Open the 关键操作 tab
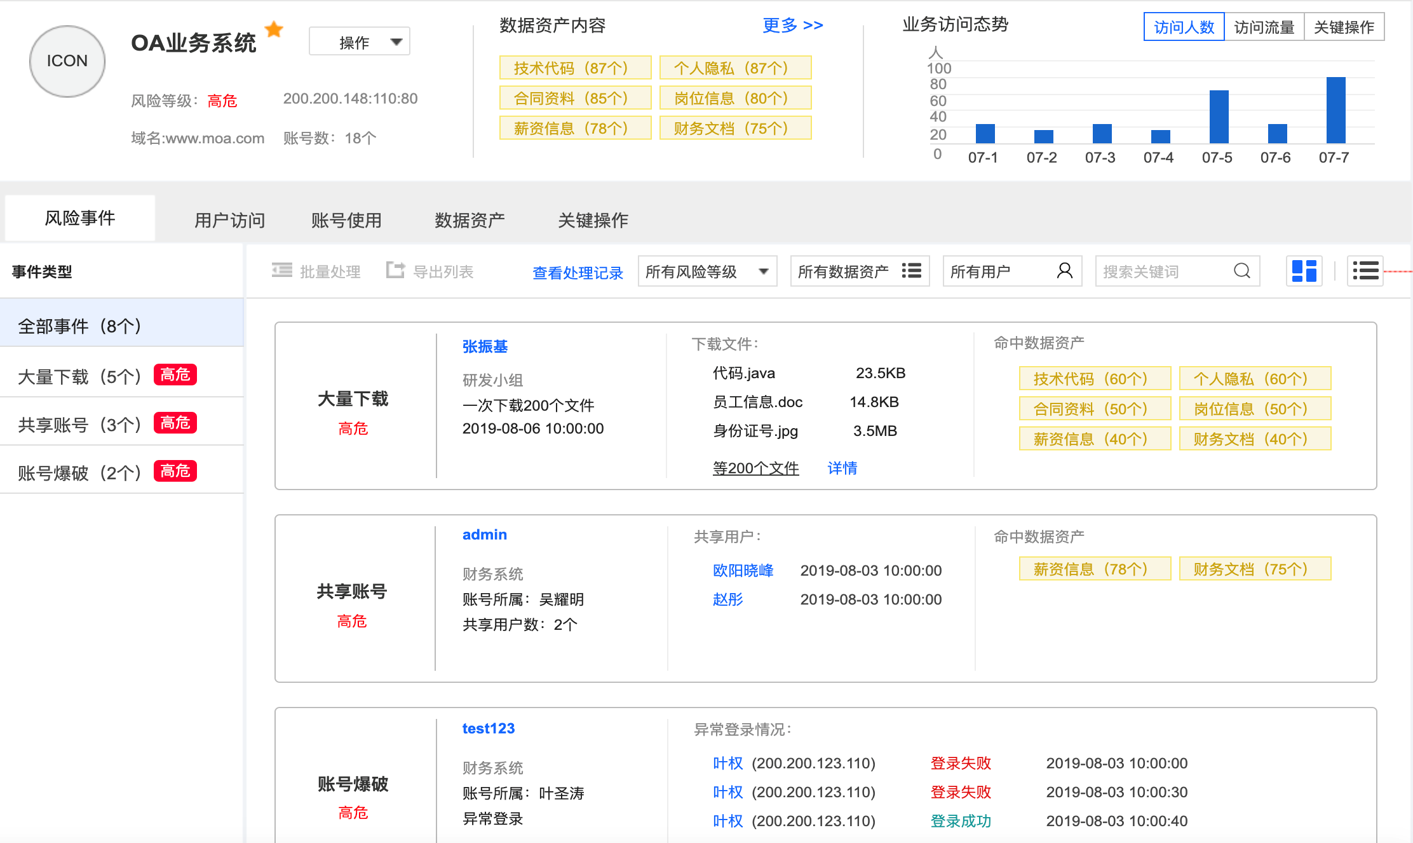 pos(593,220)
